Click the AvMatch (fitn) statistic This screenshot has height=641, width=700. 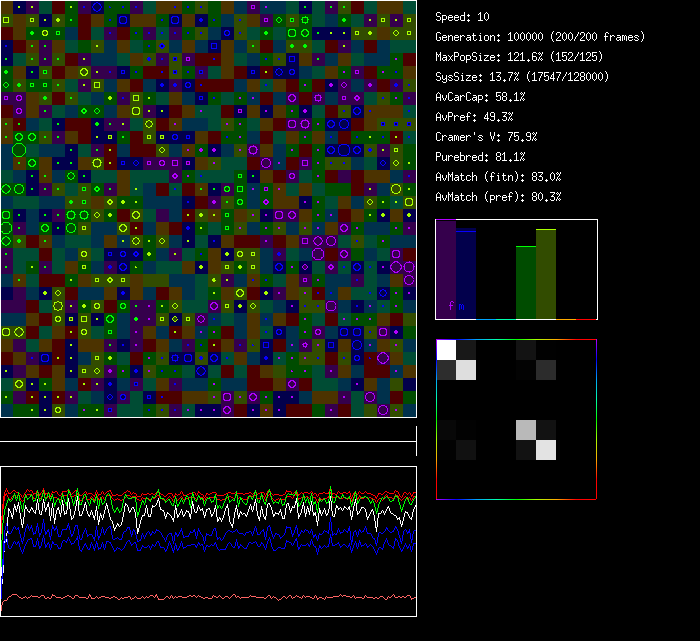click(498, 177)
